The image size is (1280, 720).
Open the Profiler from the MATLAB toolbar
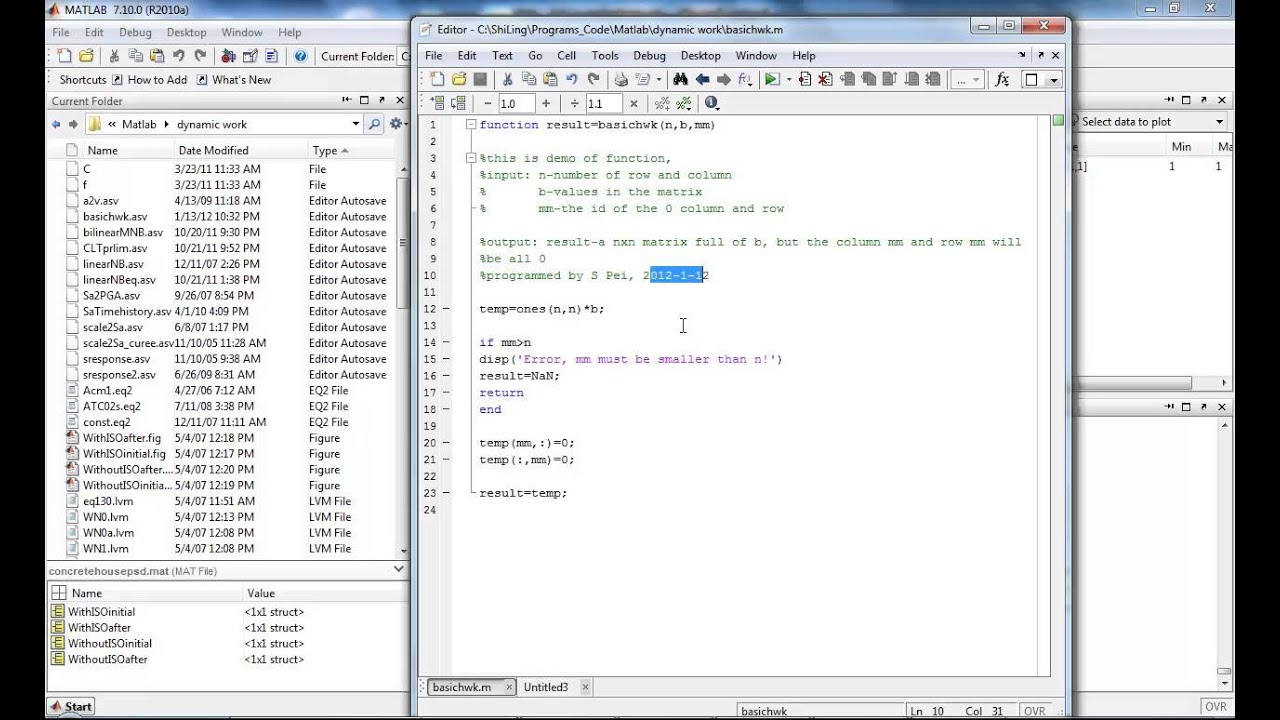click(x=271, y=56)
